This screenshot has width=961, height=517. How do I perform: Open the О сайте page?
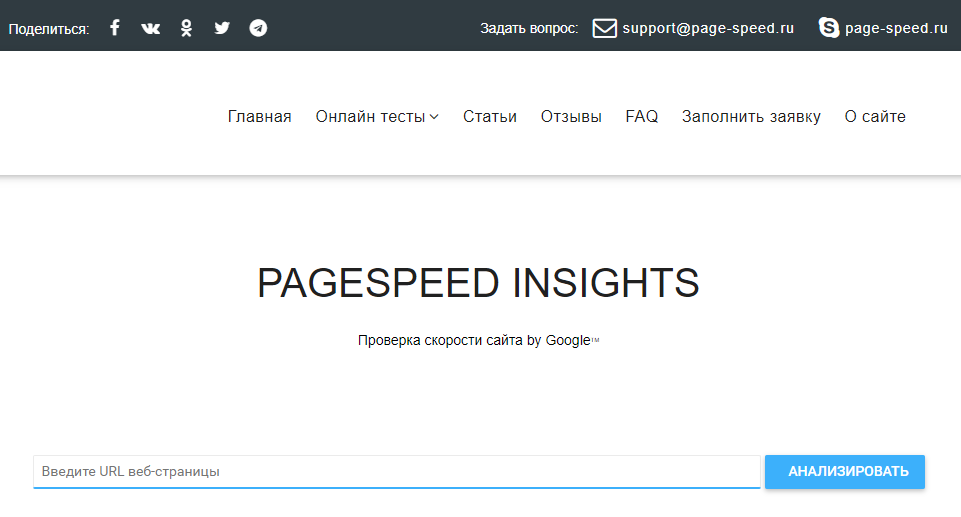pyautogui.click(x=875, y=116)
